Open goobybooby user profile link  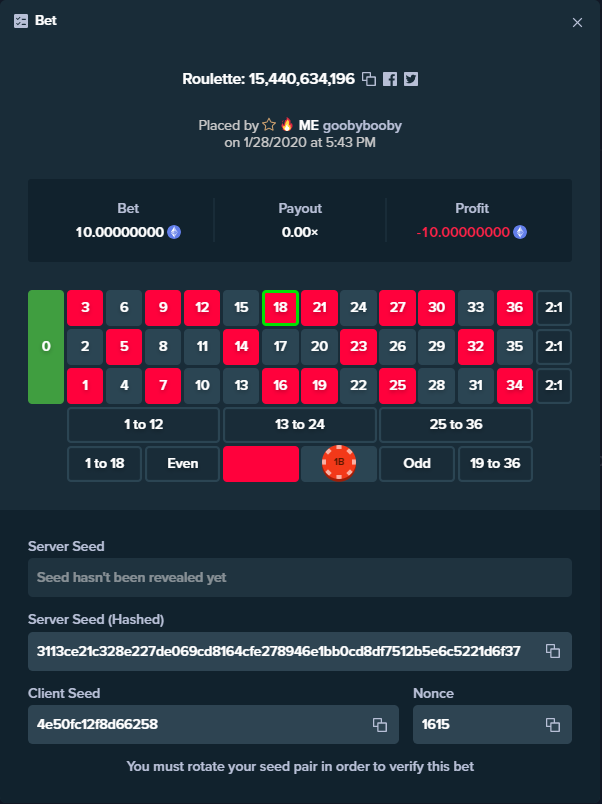[362, 125]
